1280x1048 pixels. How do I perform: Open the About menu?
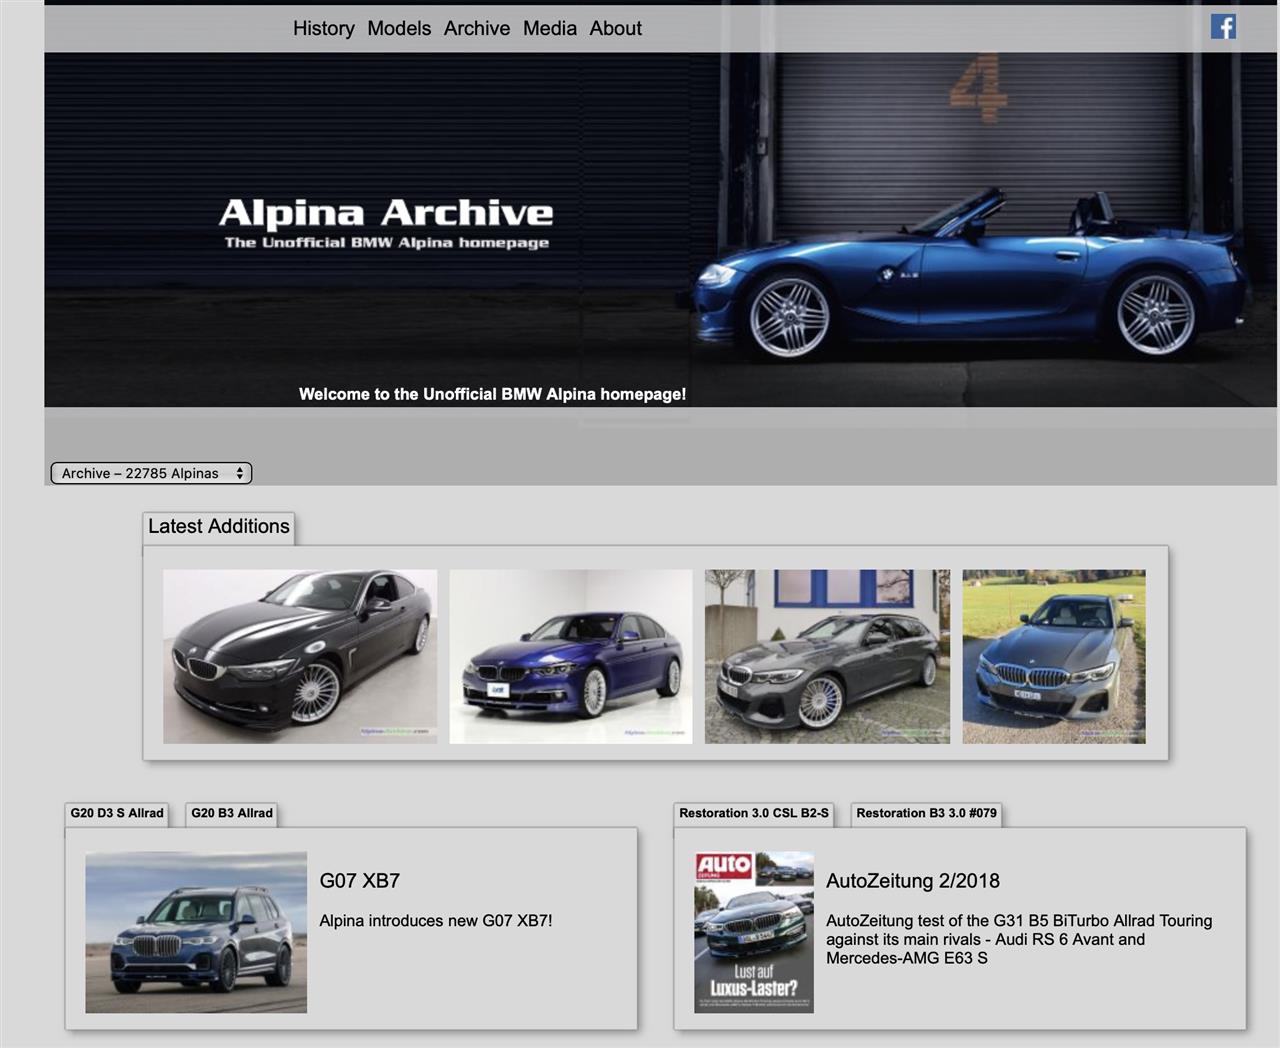pos(616,29)
